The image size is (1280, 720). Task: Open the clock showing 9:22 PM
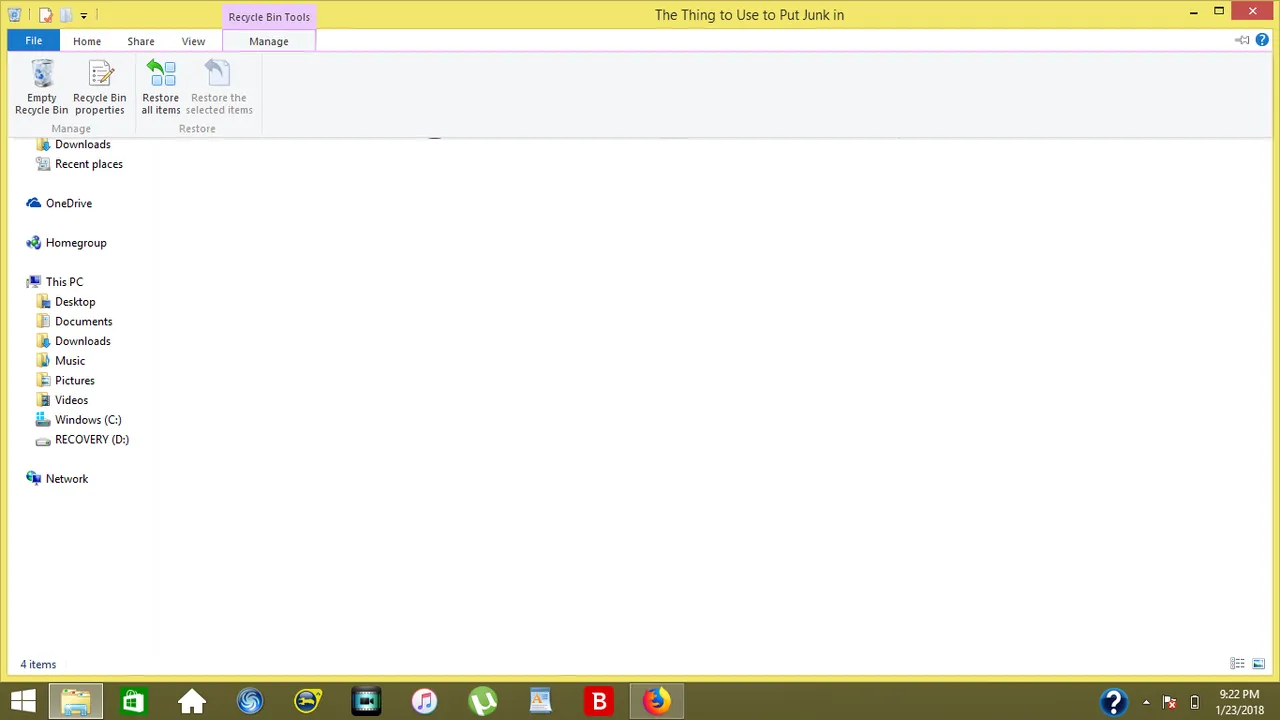1240,702
